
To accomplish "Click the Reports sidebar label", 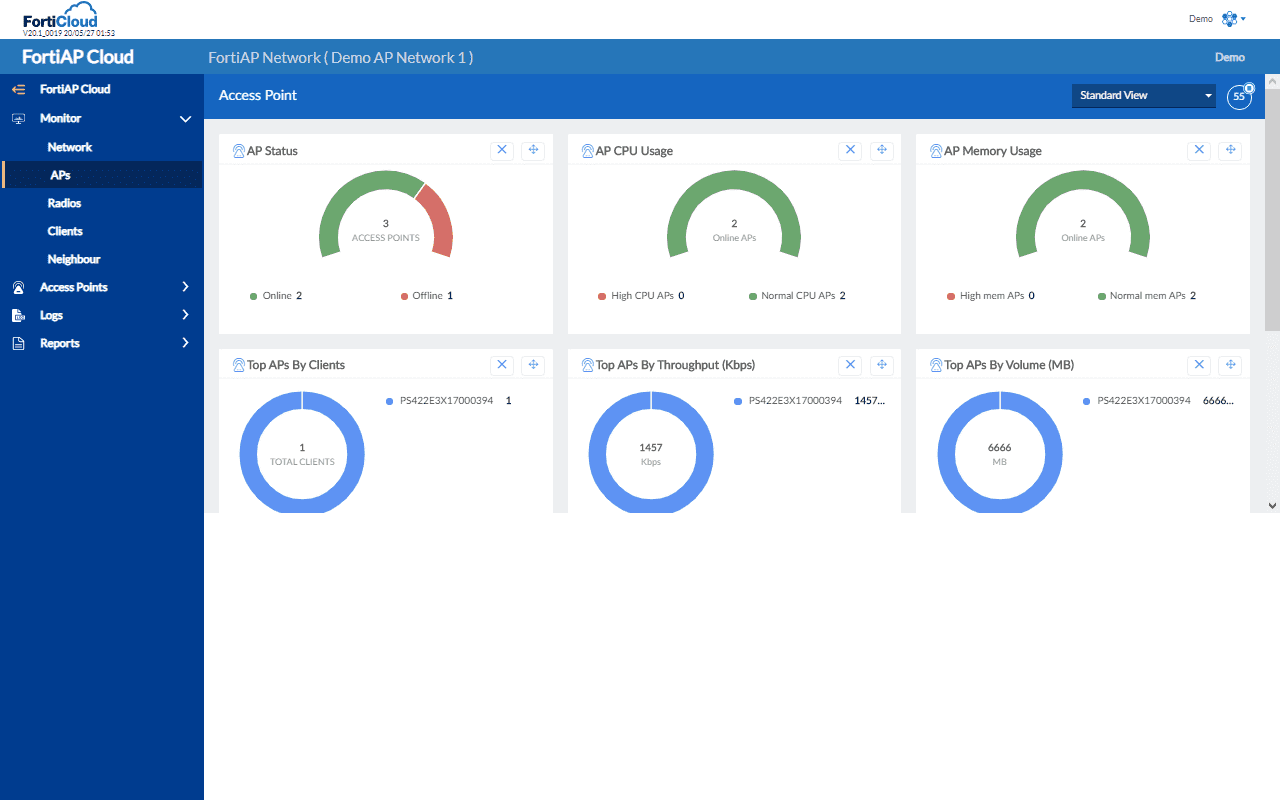I will click(x=60, y=343).
